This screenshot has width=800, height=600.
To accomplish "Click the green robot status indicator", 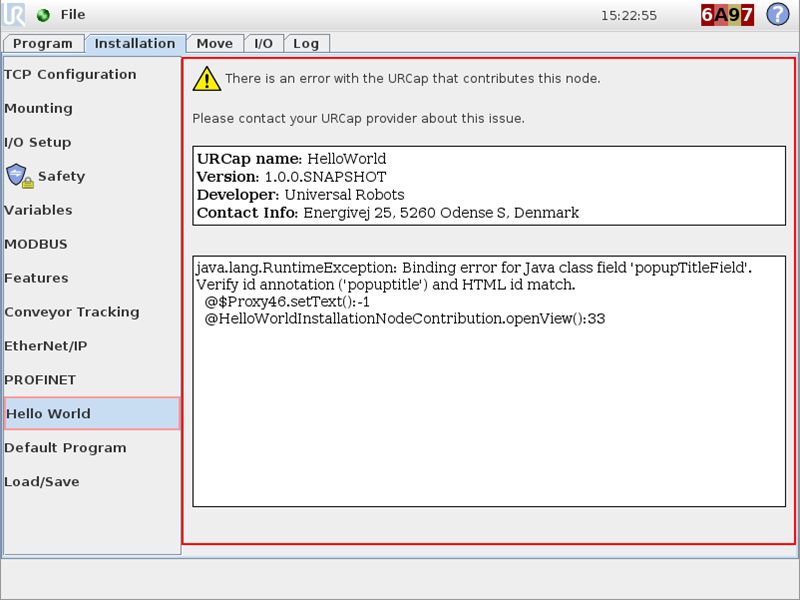I will click(43, 15).
